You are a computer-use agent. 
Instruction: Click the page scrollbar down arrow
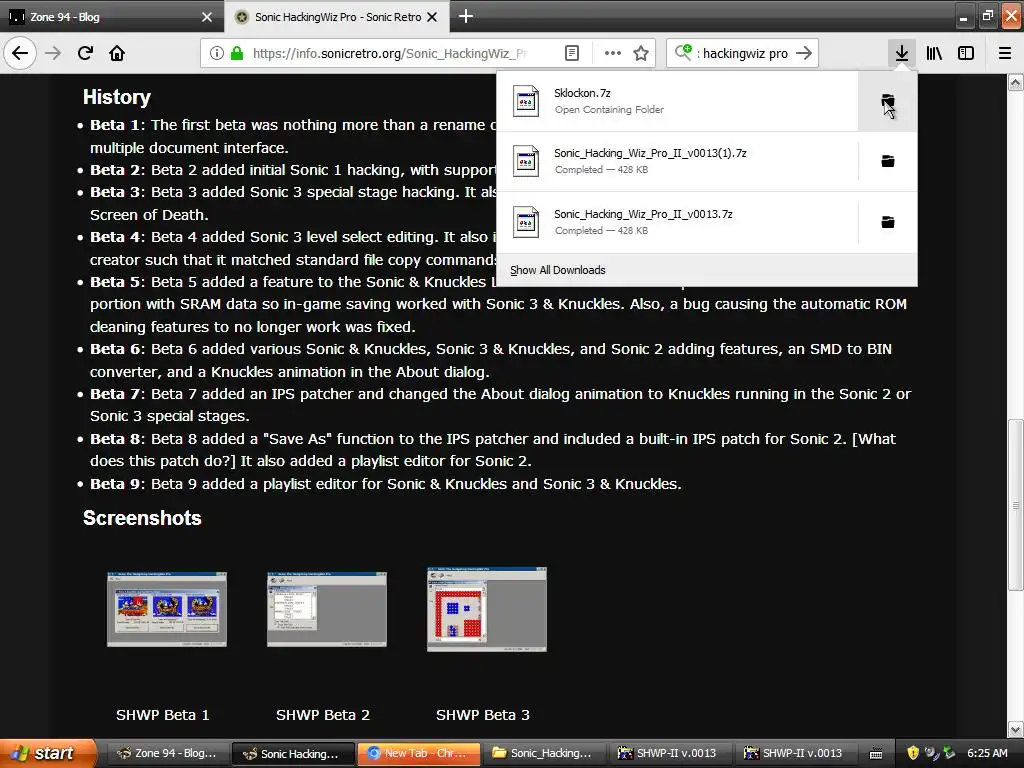tap(1016, 729)
